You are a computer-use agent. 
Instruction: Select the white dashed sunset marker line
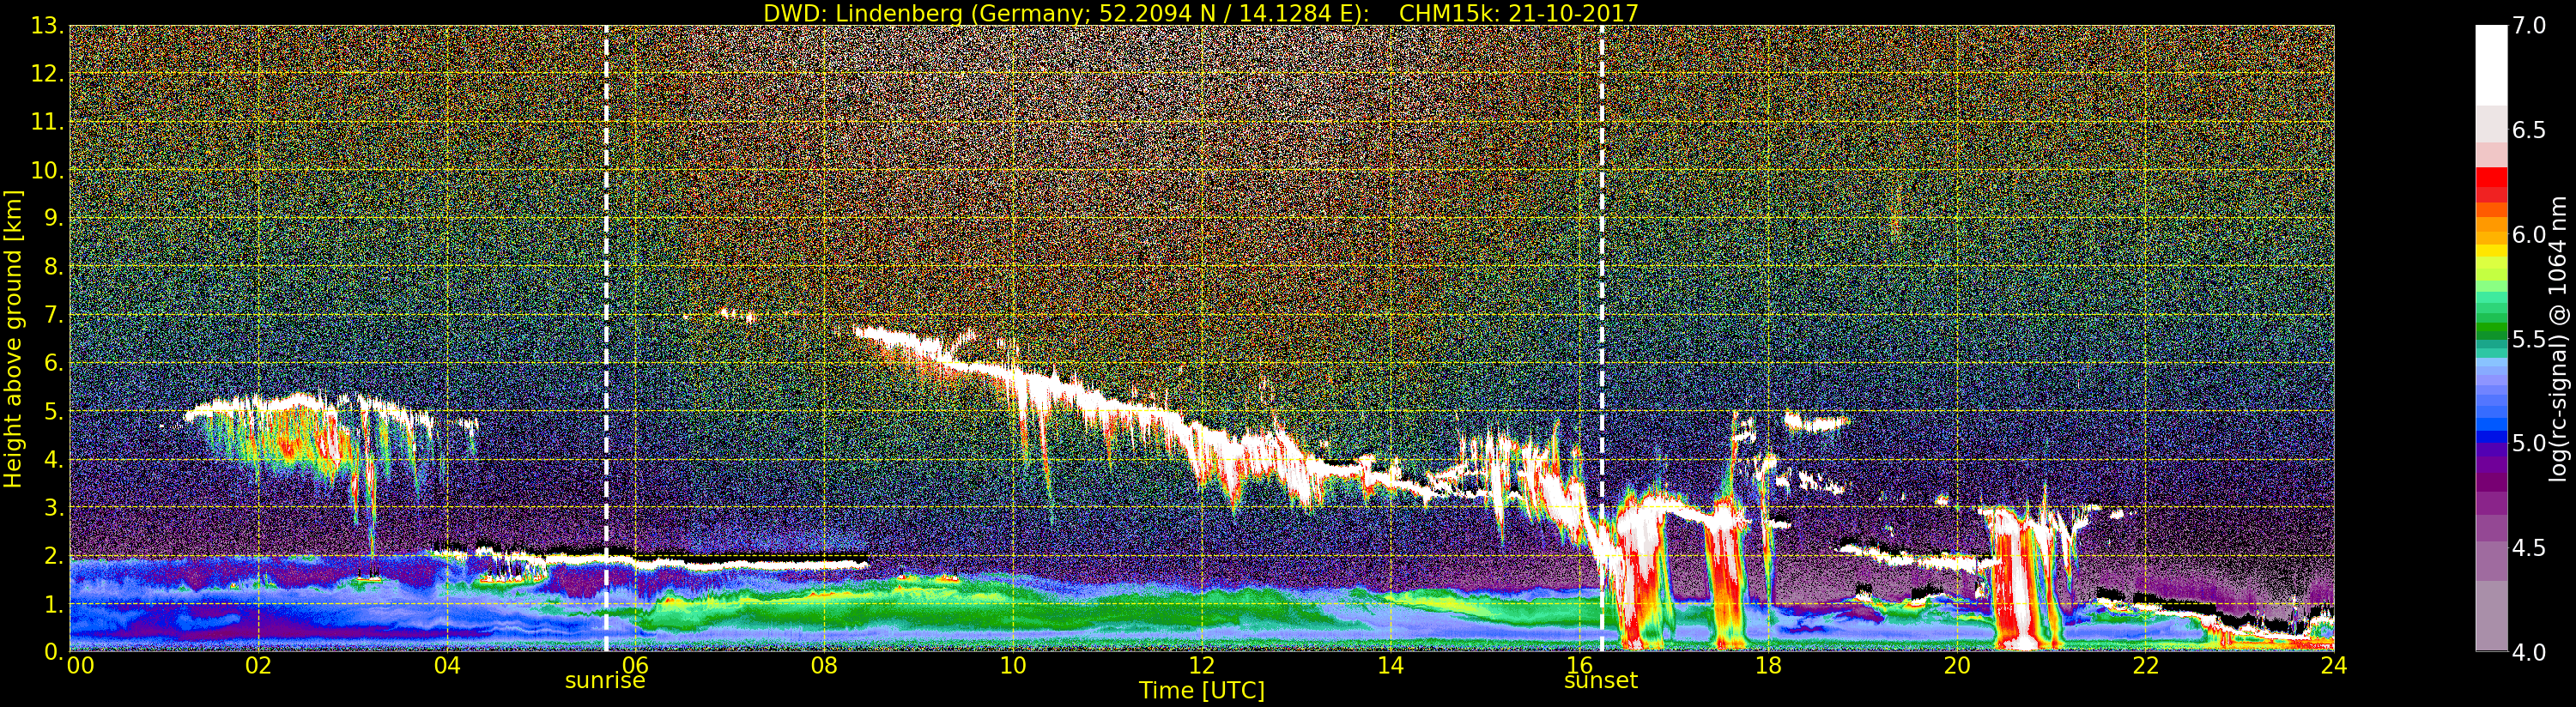pos(1602,339)
